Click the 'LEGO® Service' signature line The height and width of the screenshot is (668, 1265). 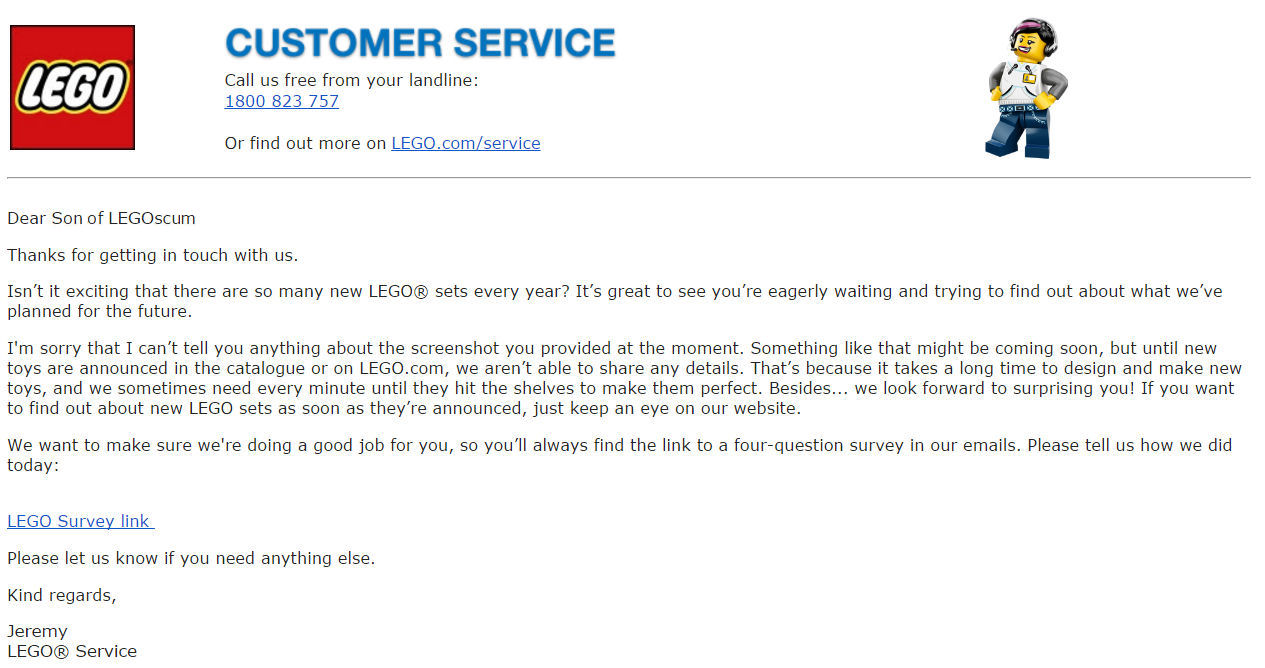(72, 651)
